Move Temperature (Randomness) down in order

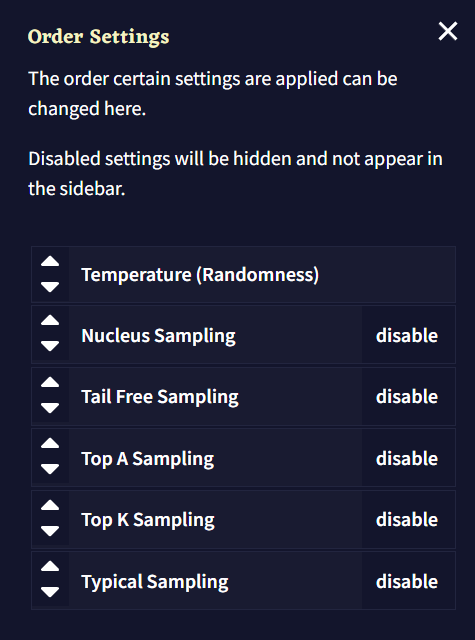tap(50, 287)
